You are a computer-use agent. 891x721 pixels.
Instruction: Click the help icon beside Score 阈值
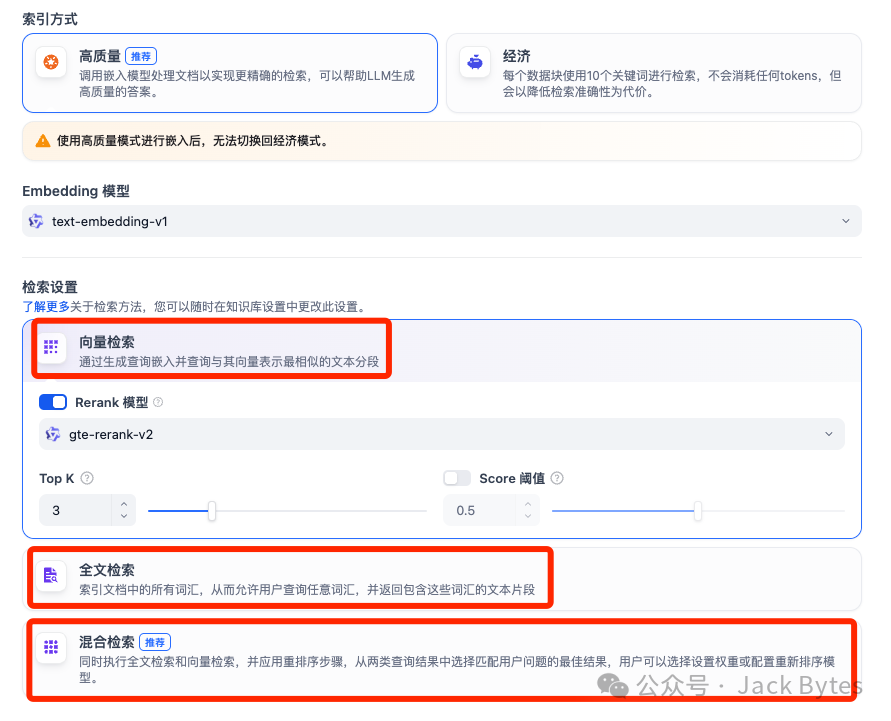(x=557, y=479)
